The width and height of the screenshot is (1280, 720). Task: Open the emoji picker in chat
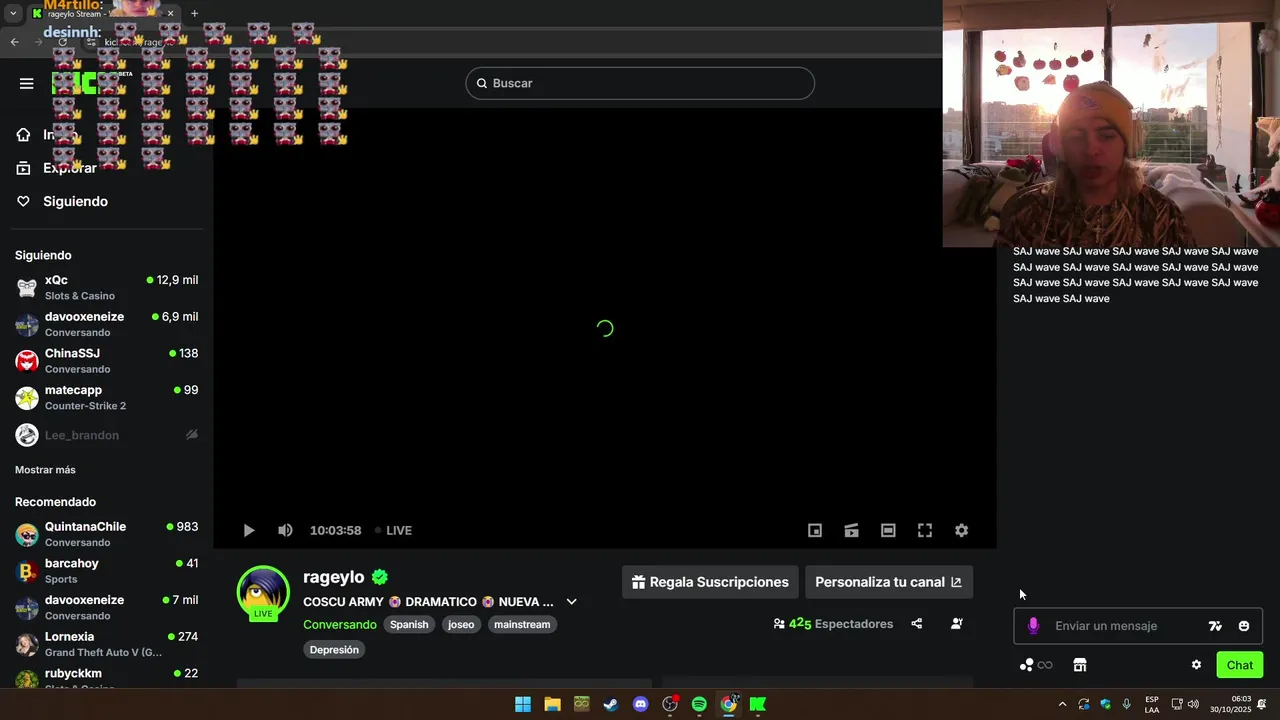[1244, 626]
